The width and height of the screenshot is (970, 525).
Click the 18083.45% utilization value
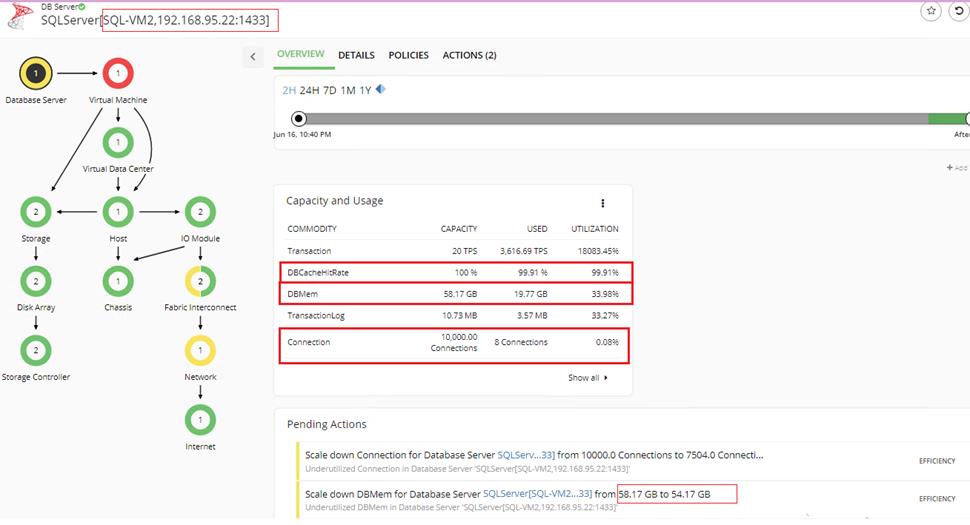pos(598,251)
